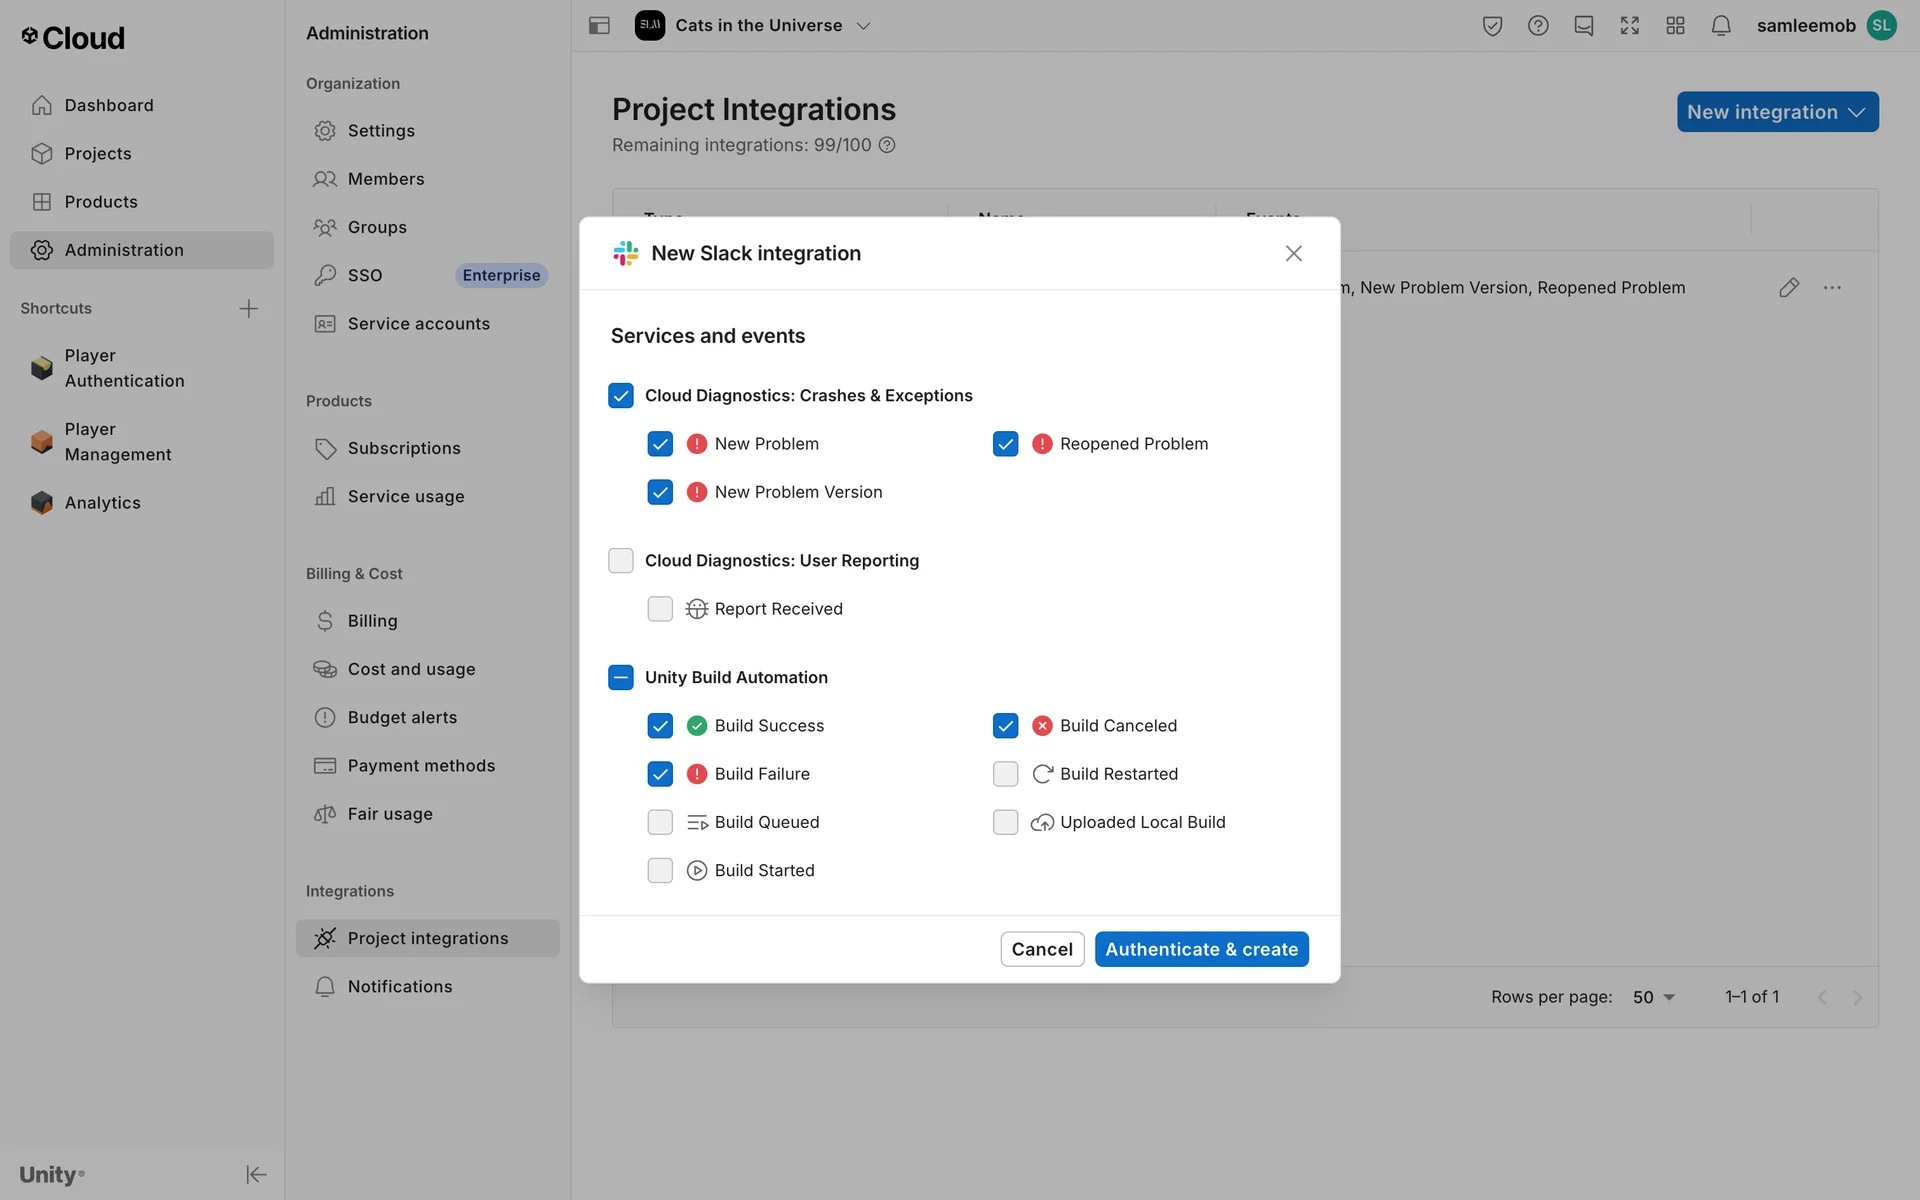This screenshot has width=1920, height=1200.
Task: Click the Authenticate & create button
Action: (1201, 949)
